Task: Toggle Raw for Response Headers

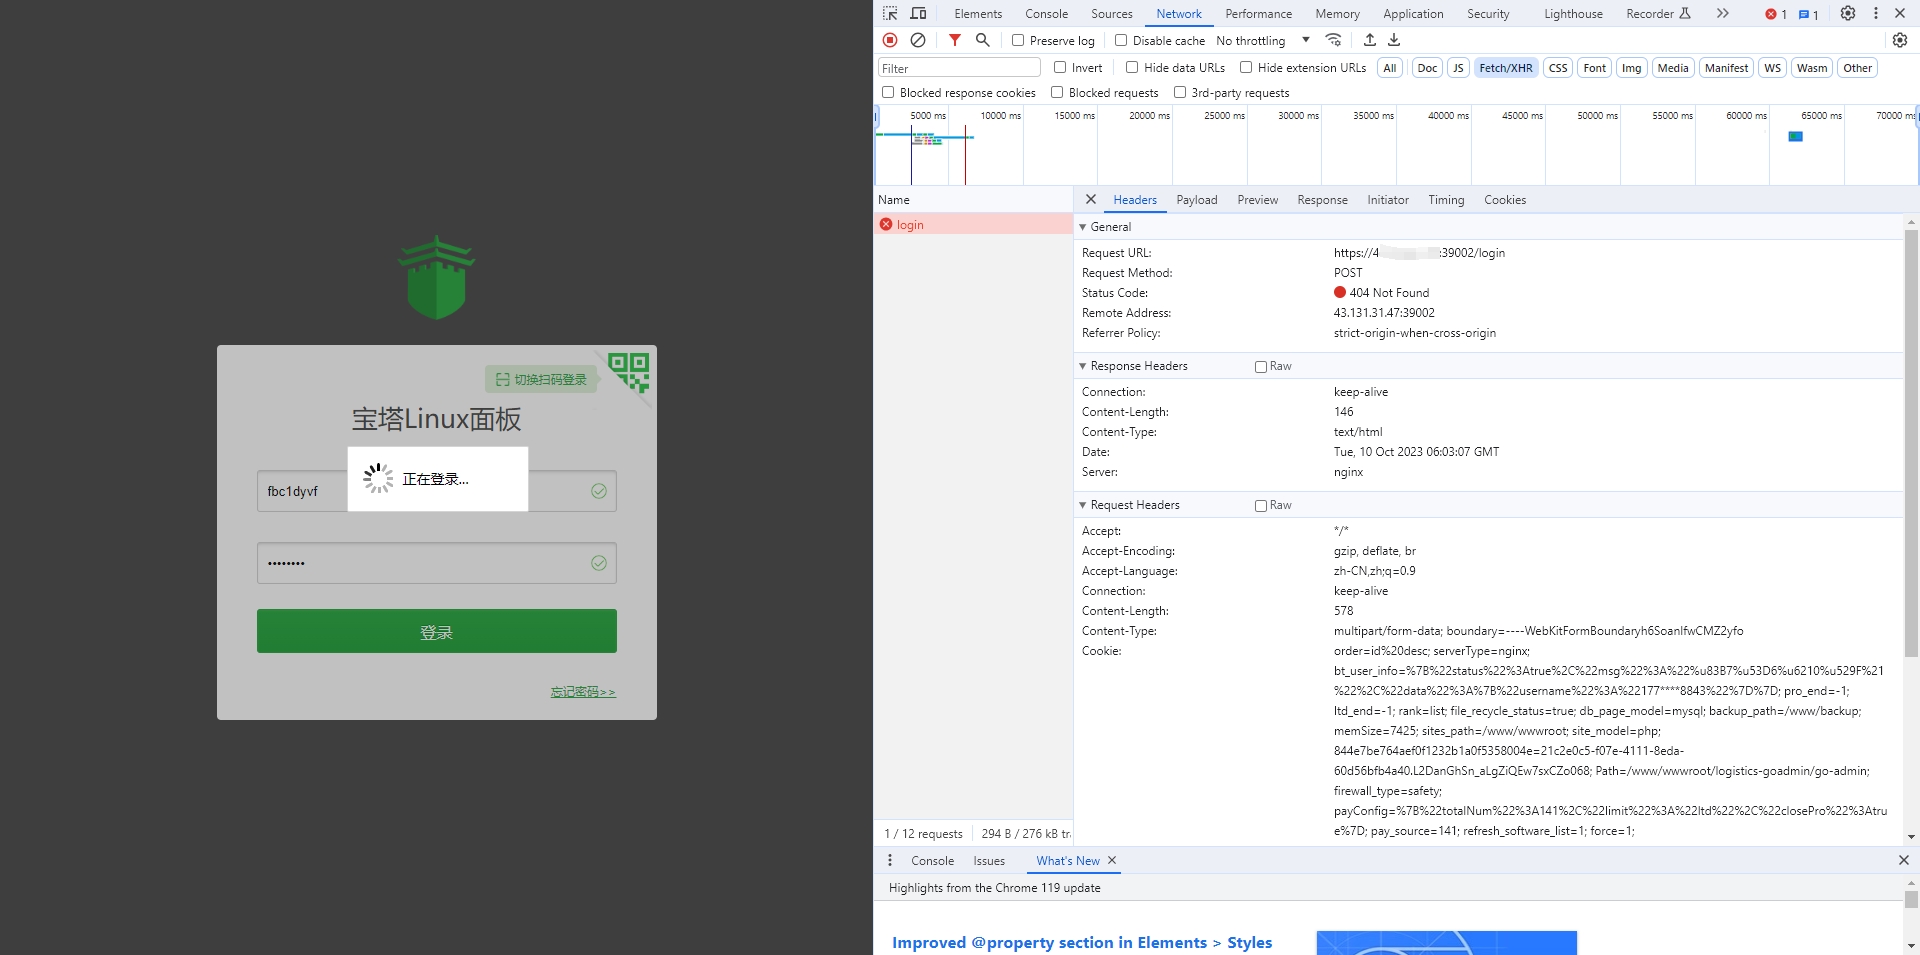Action: tap(1261, 367)
